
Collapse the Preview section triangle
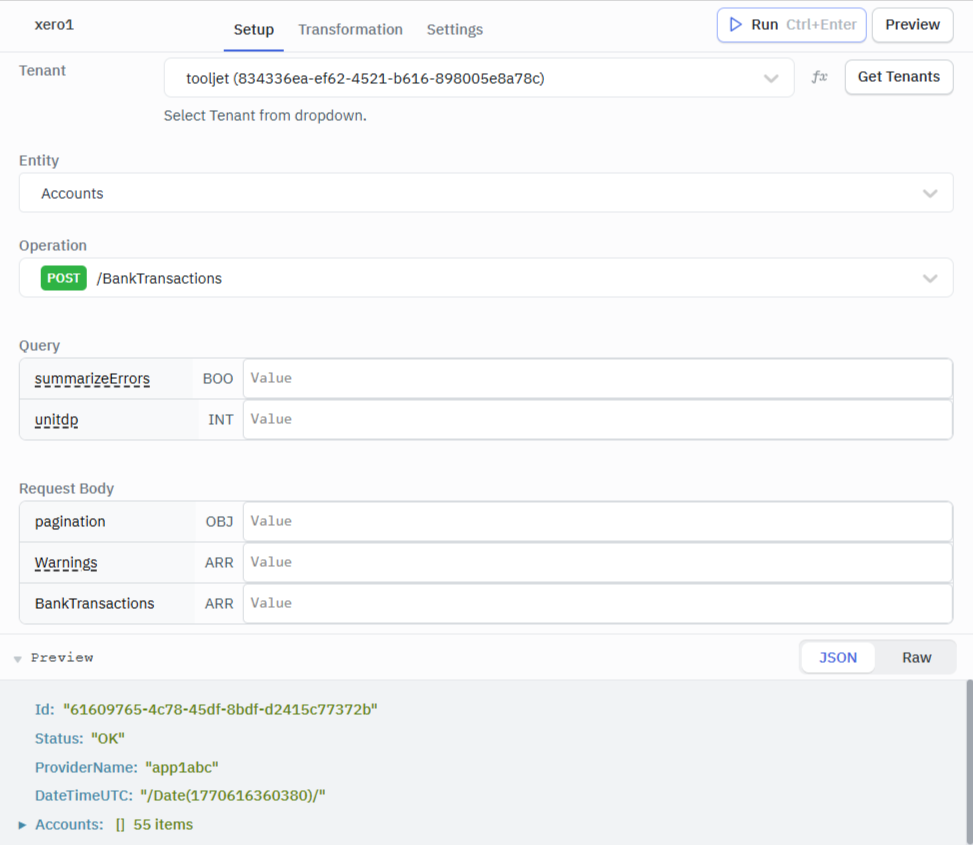tap(17, 657)
